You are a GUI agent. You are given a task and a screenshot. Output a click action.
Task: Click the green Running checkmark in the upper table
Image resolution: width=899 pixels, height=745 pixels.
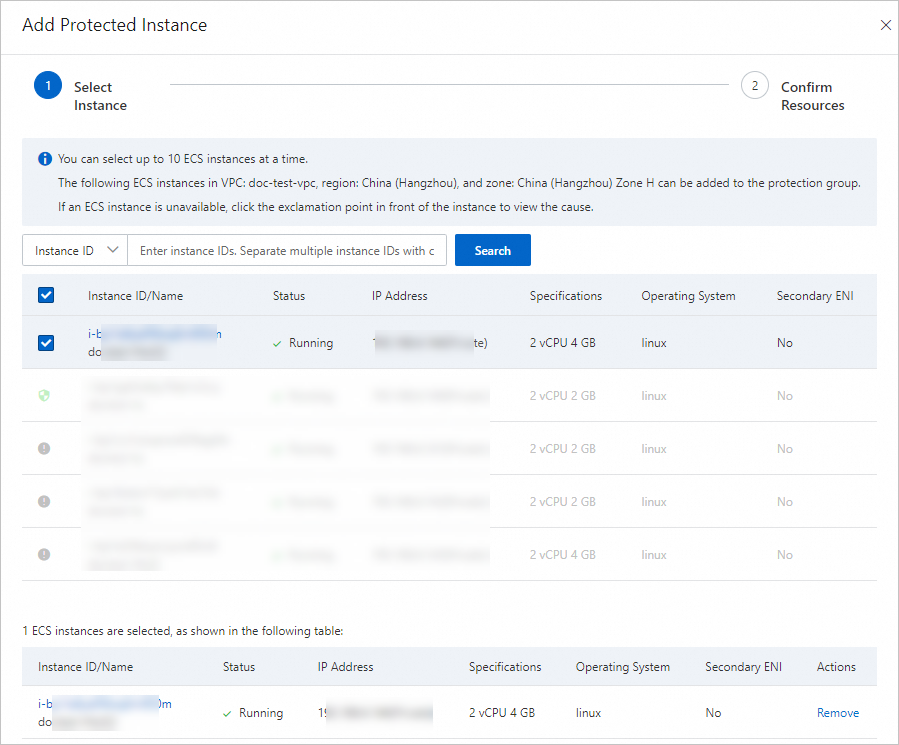point(277,343)
